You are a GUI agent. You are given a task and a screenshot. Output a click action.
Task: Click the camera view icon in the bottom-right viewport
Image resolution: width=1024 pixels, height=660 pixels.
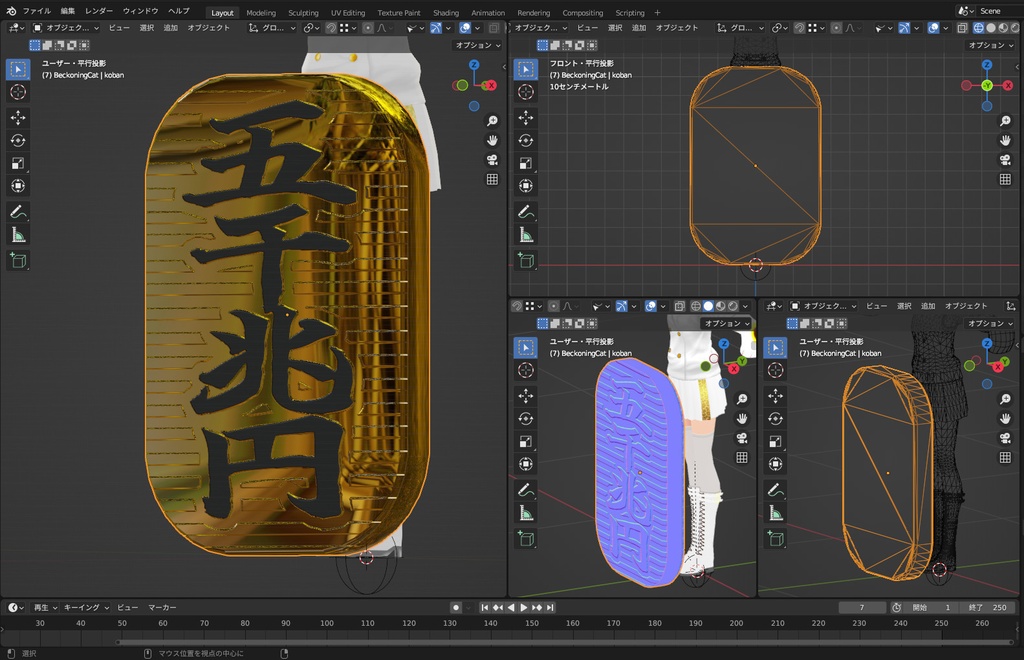click(x=1005, y=437)
